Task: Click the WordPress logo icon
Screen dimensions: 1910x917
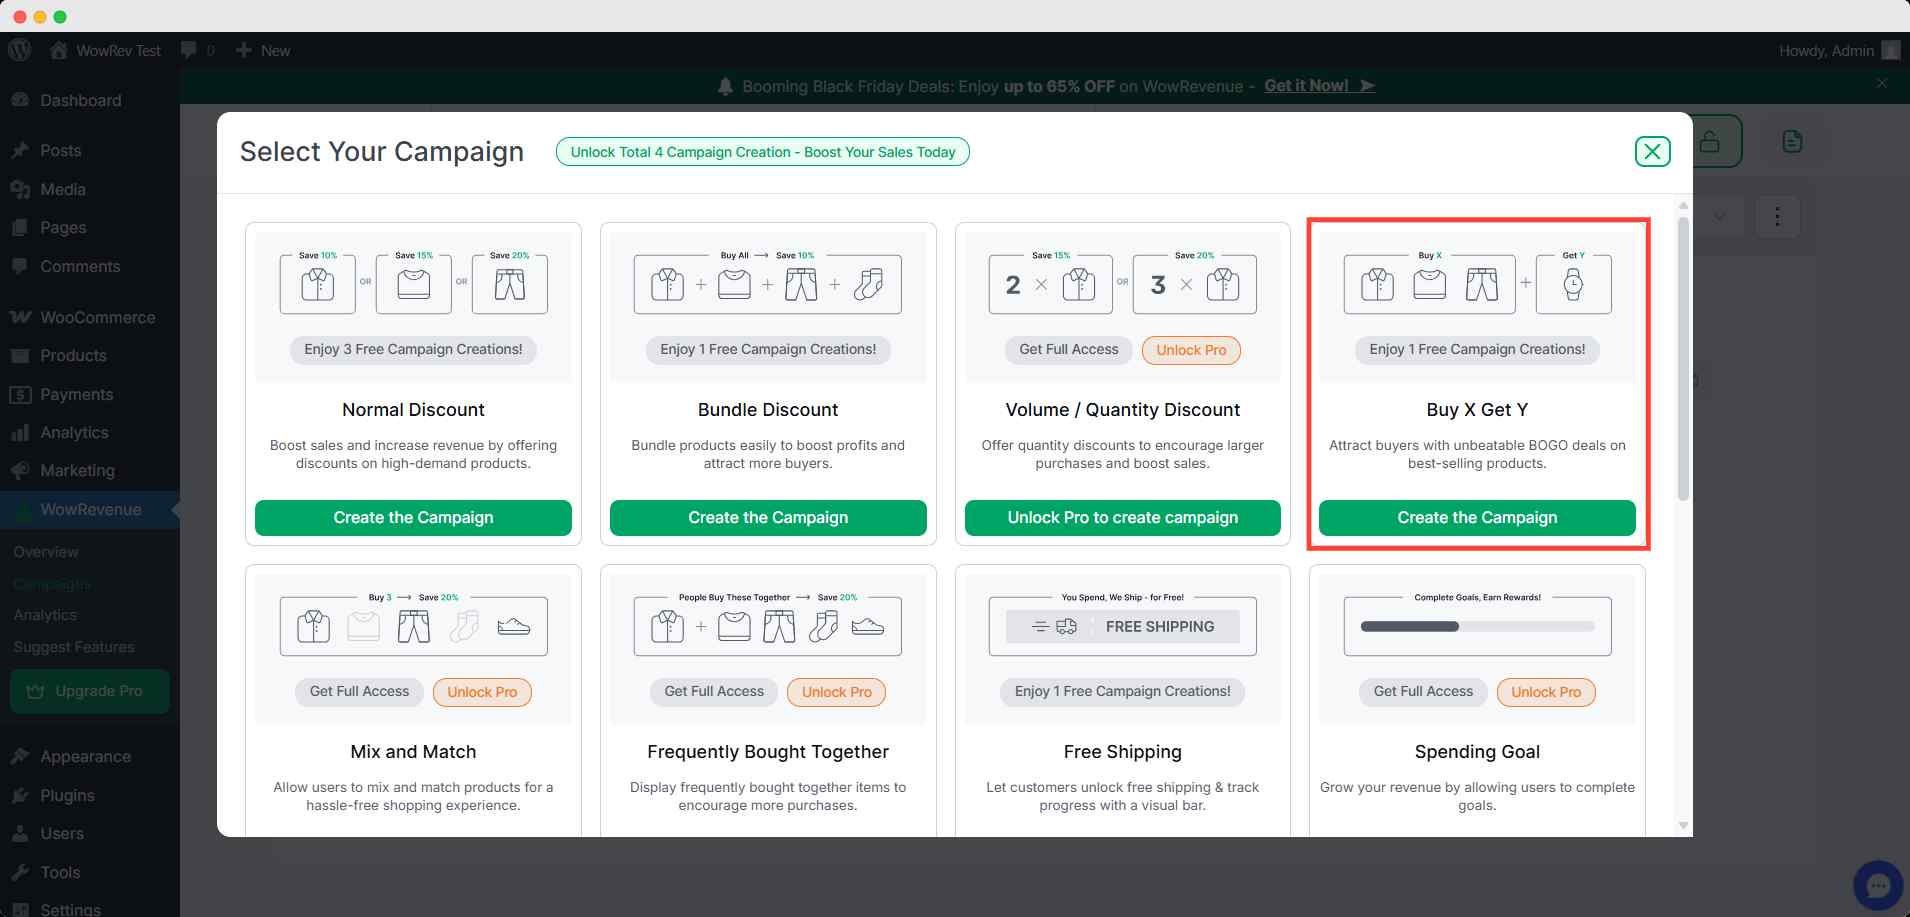Action: (x=19, y=50)
